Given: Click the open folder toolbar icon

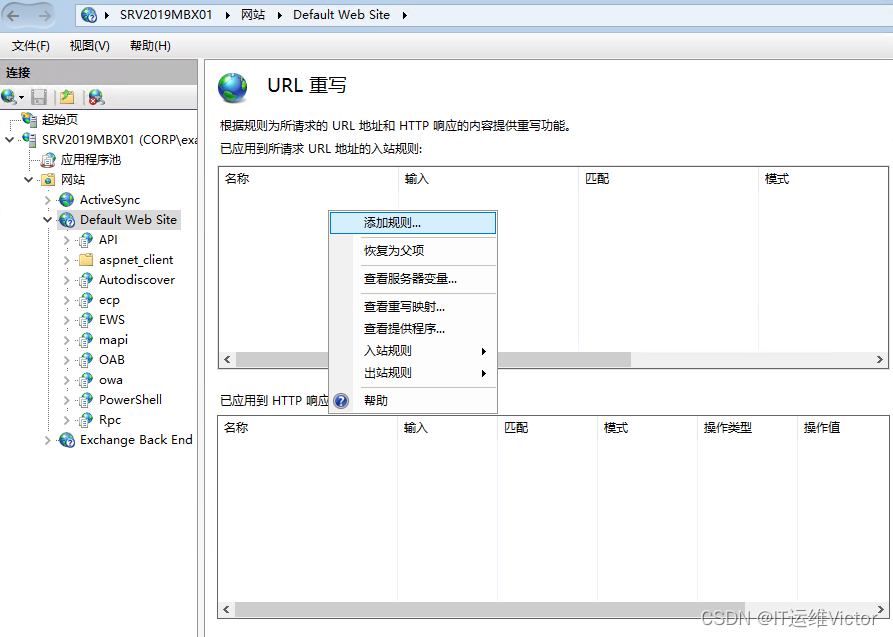Looking at the screenshot, I should [x=67, y=97].
